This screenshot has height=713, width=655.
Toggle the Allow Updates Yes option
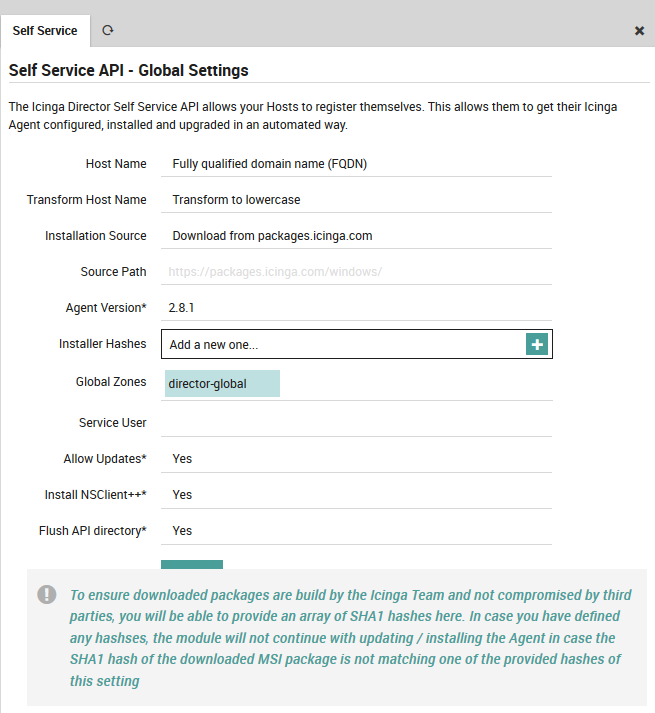coord(356,459)
